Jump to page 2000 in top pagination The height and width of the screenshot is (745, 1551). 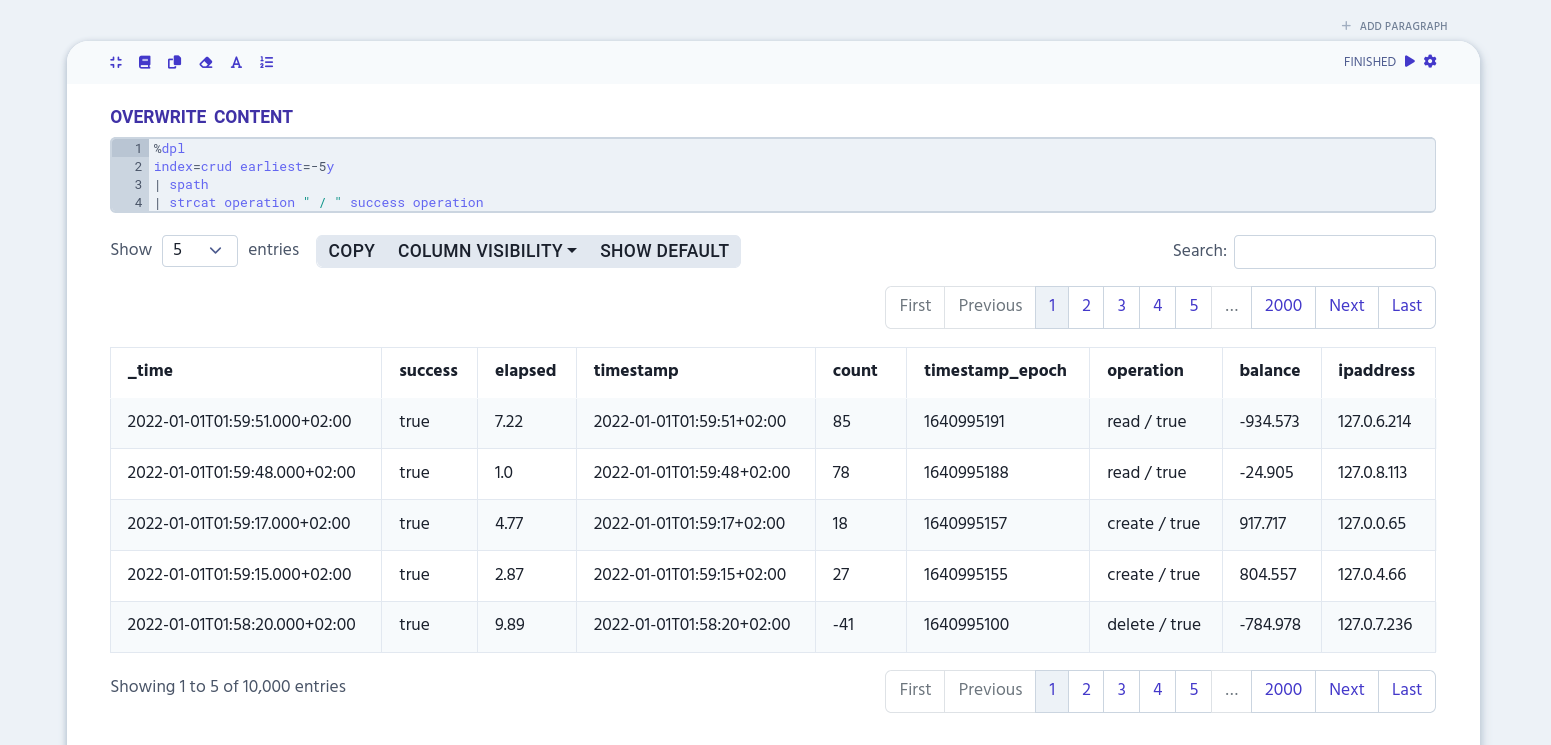point(1283,306)
